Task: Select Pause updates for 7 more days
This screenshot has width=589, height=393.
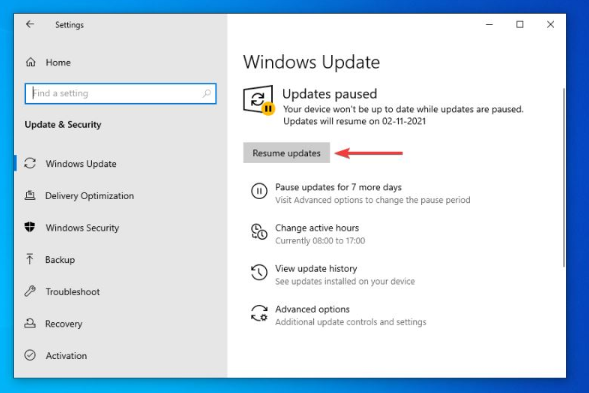Action: click(338, 187)
